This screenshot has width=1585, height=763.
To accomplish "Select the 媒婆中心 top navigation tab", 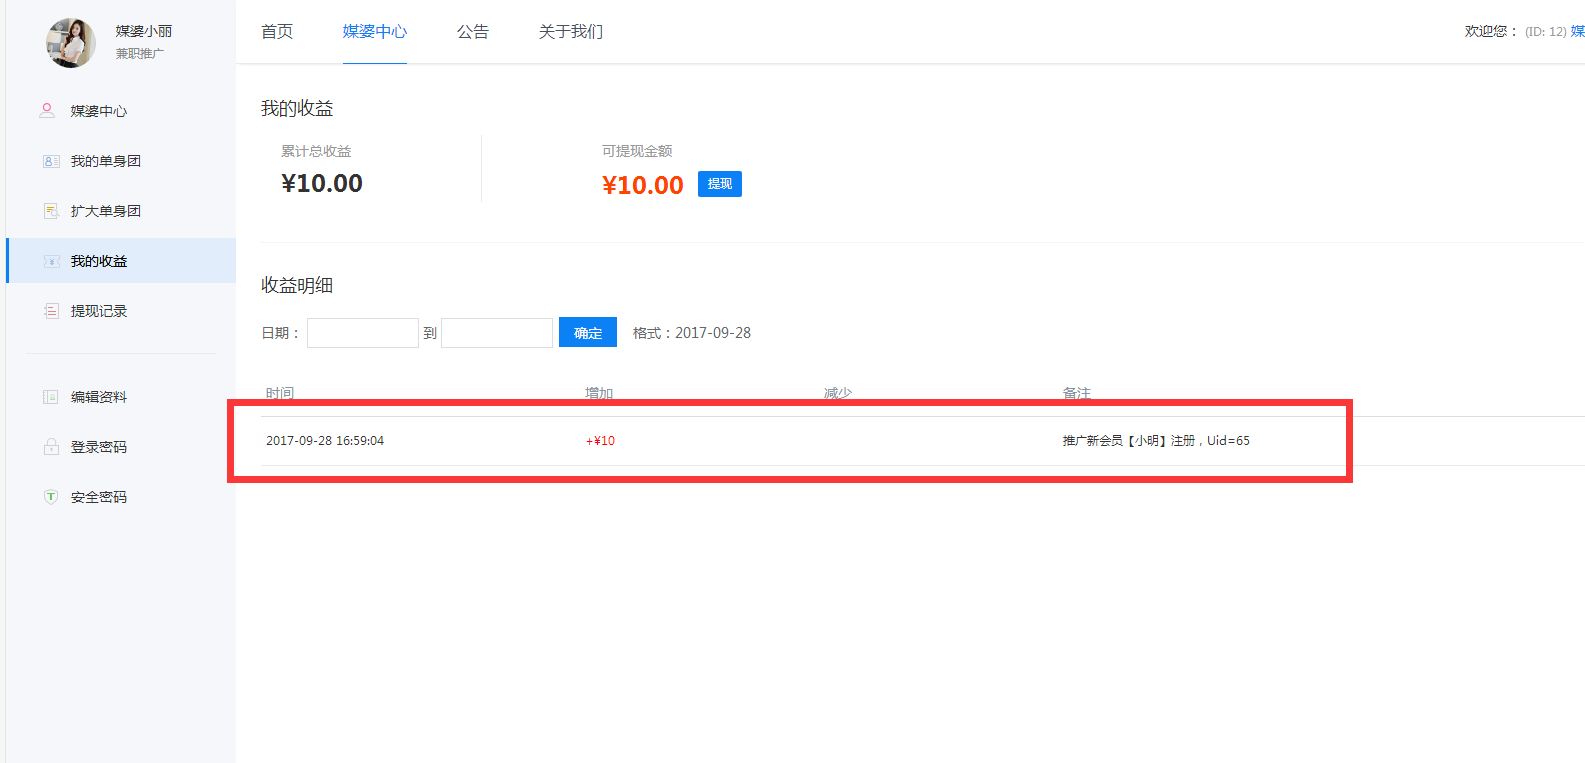I will 375,32.
